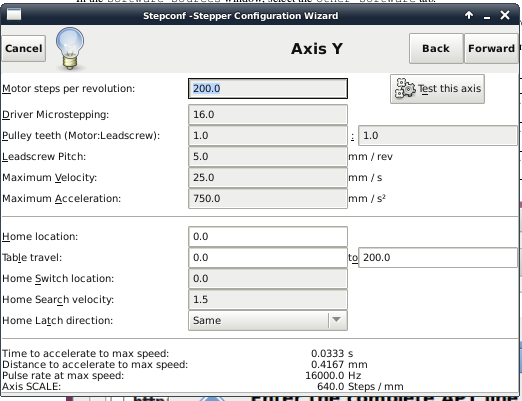Click the 'Pulley teeth (Motor:Leadscrew):' label
522x401 pixels.
click(x=81, y=136)
